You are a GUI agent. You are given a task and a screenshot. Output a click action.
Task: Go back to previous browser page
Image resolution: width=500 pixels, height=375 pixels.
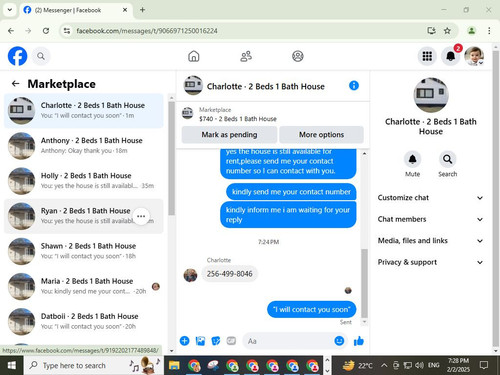pyautogui.click(x=11, y=31)
